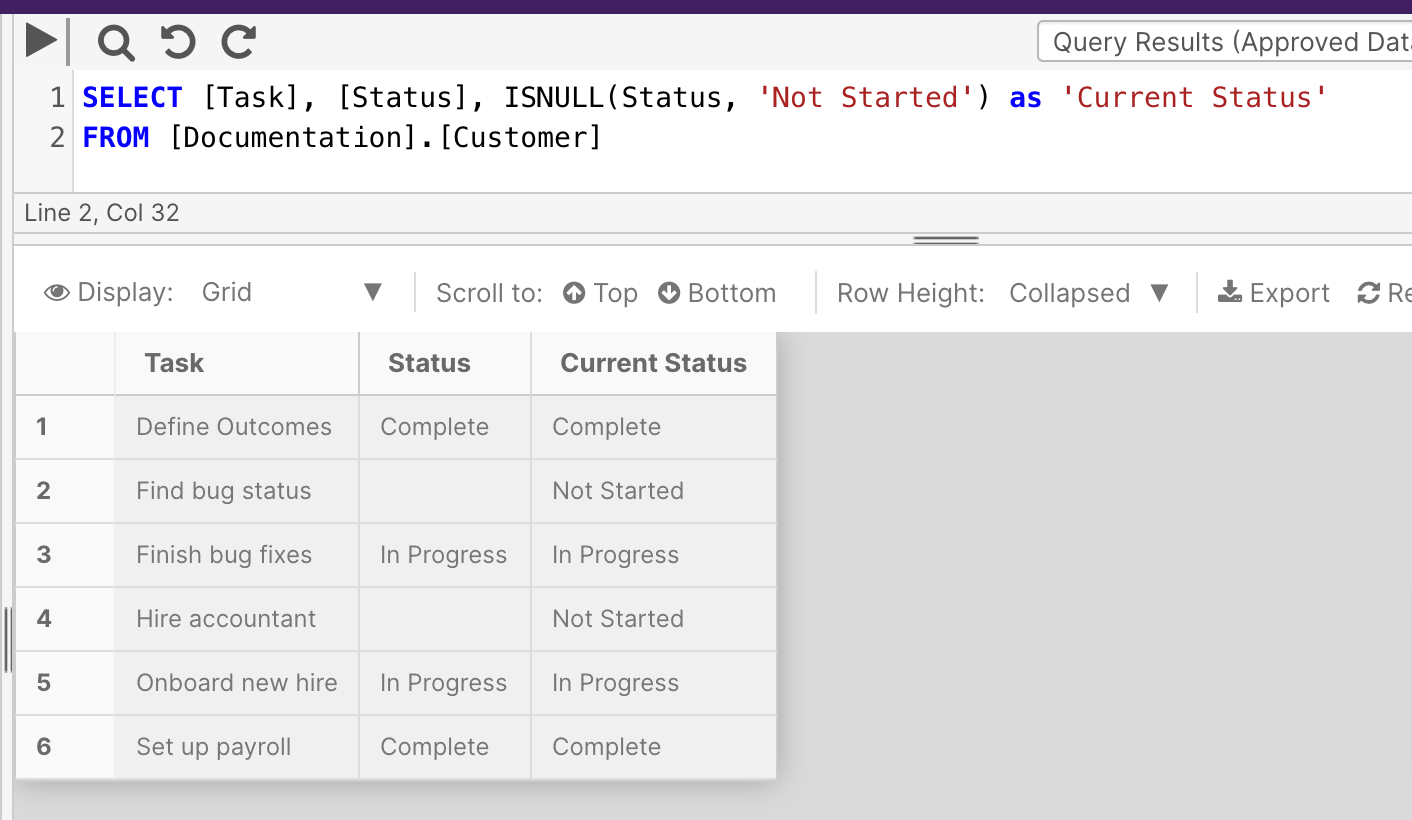The image size is (1412, 820).
Task: Select Current Status 'Not Started' for Find bug status
Action: pos(654,491)
